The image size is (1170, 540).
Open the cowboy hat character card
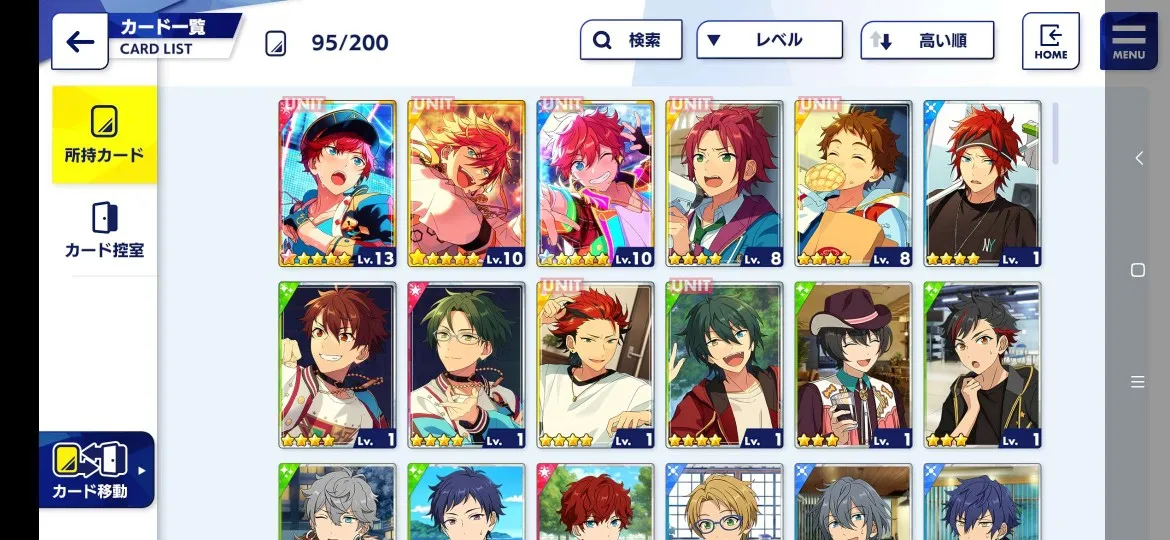tap(853, 365)
